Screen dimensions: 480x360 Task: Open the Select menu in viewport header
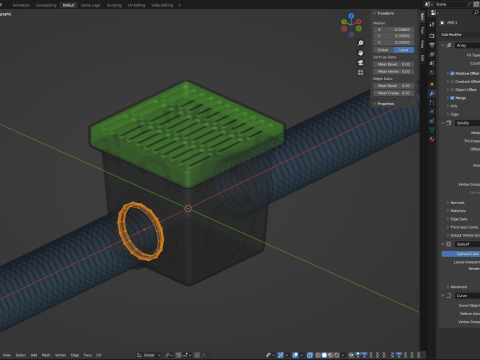tap(21, 355)
